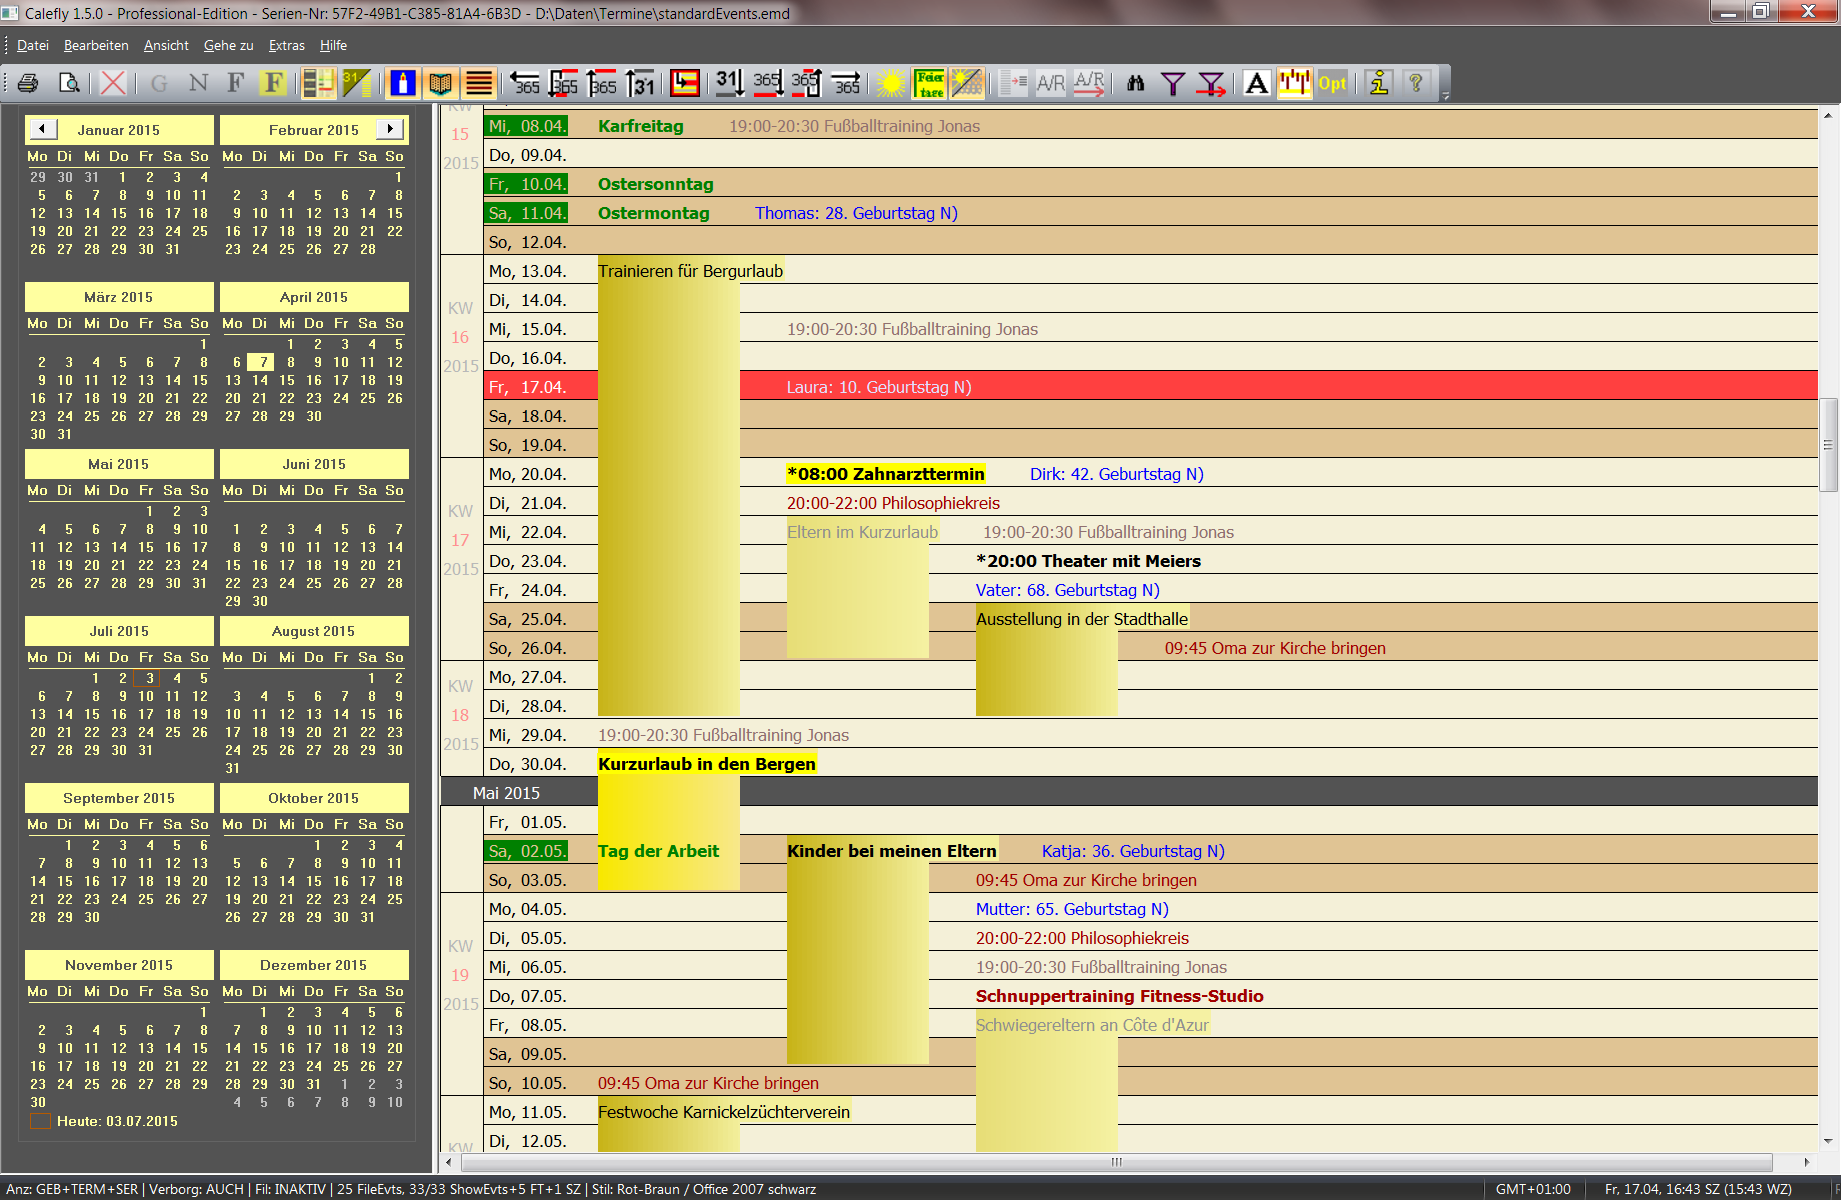1841x1200 pixels.
Task: Click the 365 up-arrow bracket icon
Action: coord(807,83)
